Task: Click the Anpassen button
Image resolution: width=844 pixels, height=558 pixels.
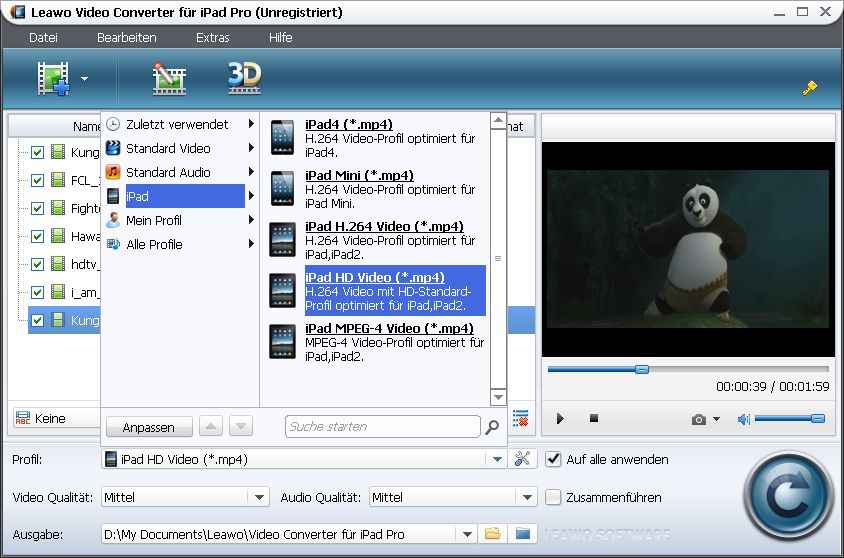Action: (149, 427)
